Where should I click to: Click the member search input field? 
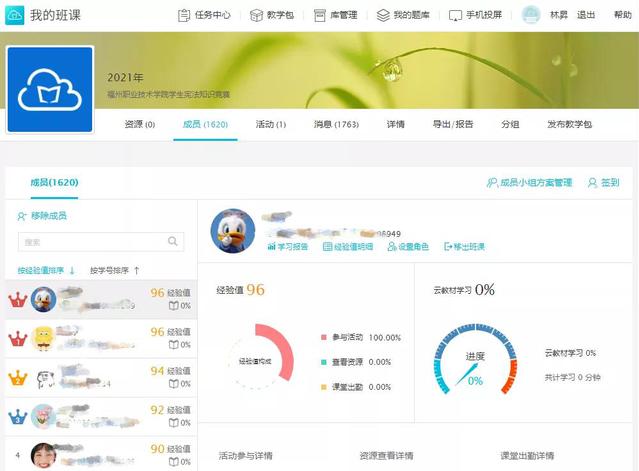click(x=90, y=241)
